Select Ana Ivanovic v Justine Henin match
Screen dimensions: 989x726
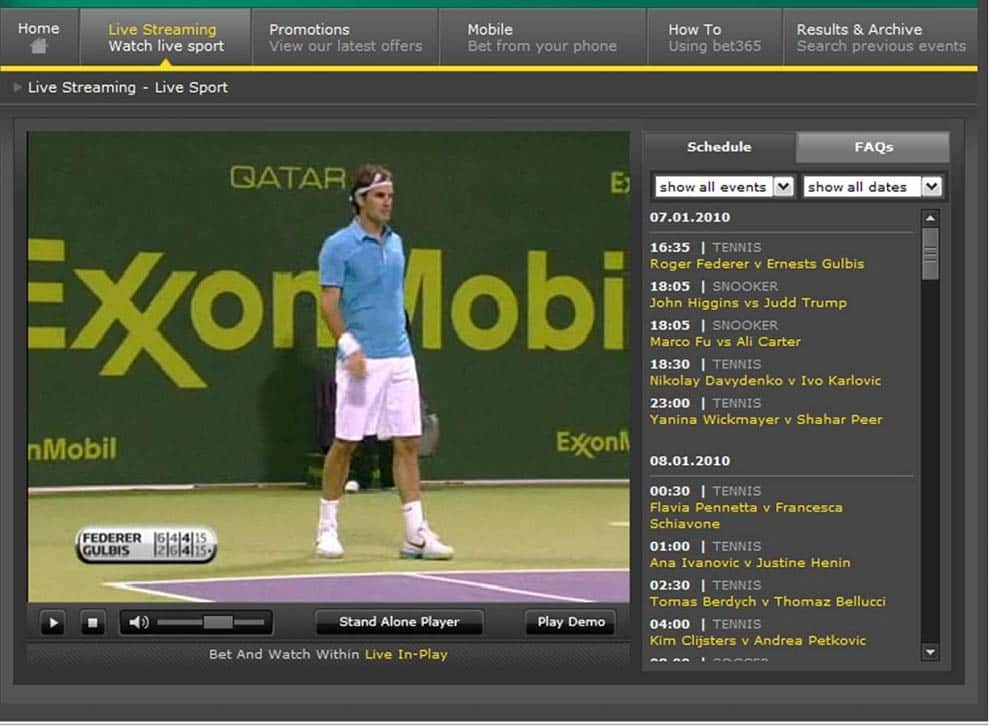click(x=750, y=563)
